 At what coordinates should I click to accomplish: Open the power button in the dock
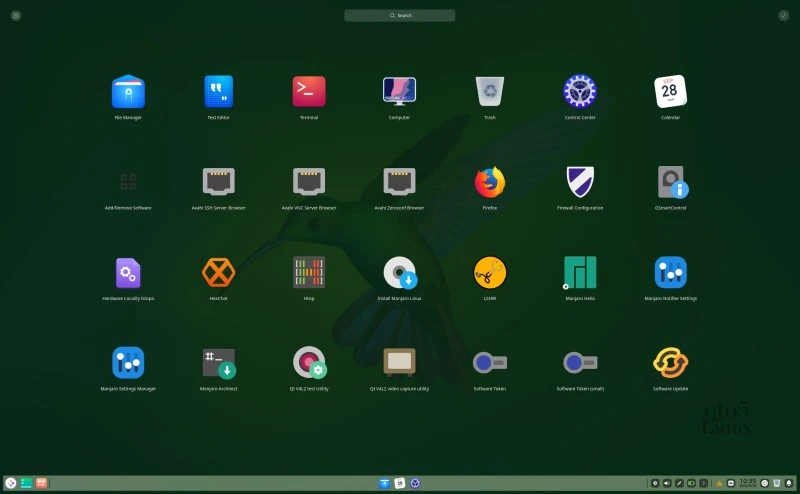click(x=764, y=483)
